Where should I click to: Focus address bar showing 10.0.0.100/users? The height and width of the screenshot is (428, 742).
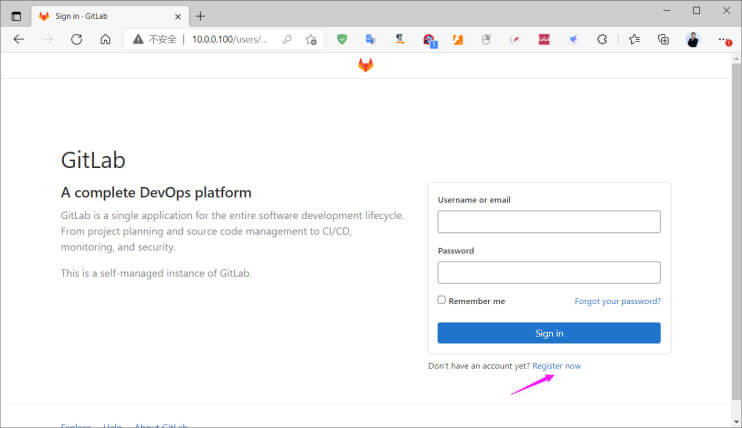click(x=230, y=39)
